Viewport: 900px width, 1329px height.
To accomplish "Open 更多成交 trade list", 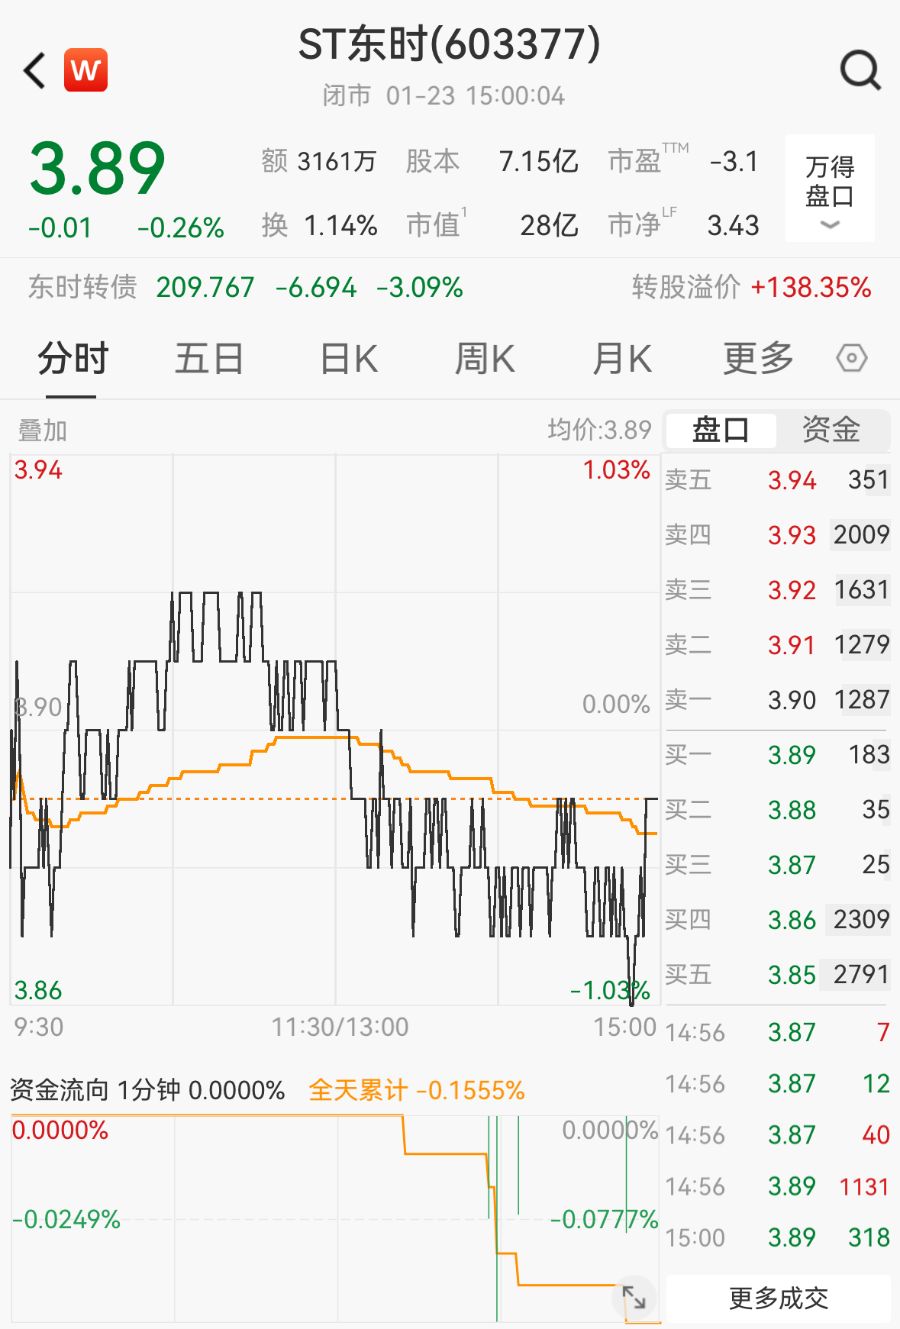I will pos(778,1298).
